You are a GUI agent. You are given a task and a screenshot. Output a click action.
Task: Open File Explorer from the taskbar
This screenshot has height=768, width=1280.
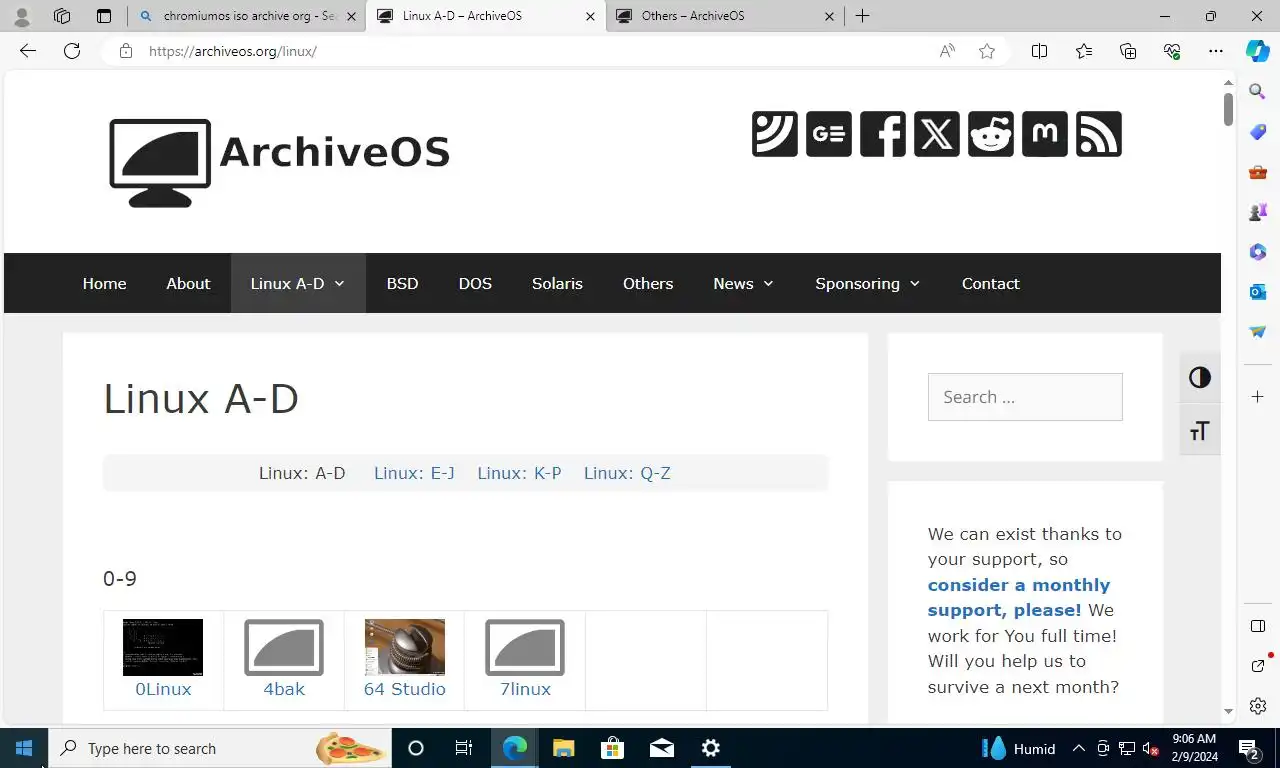563,748
